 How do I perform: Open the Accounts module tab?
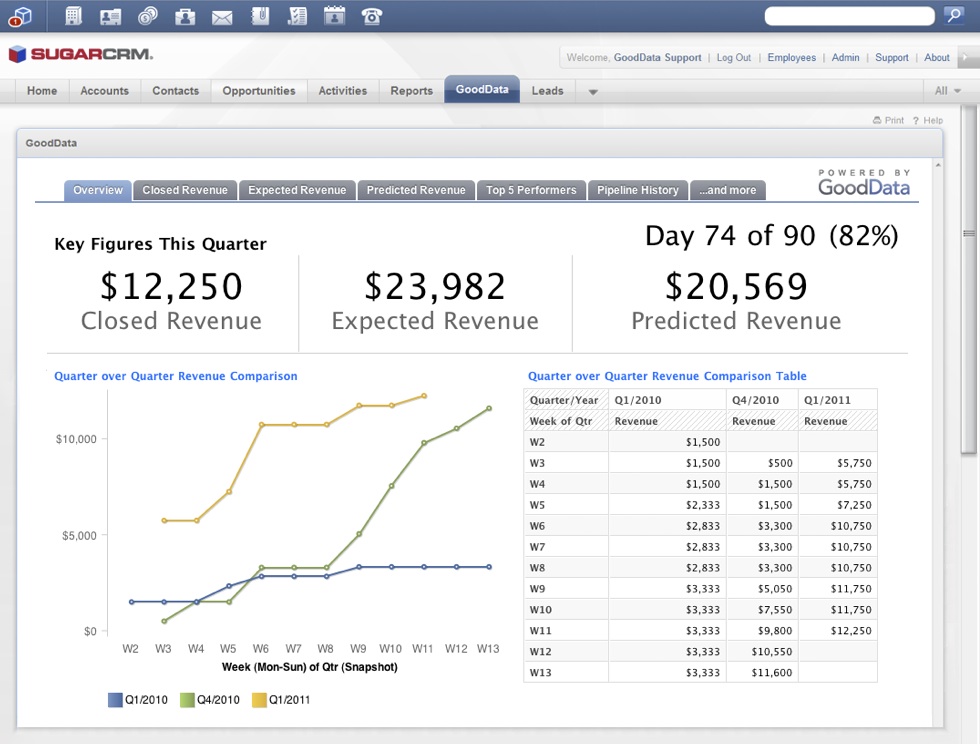(104, 91)
